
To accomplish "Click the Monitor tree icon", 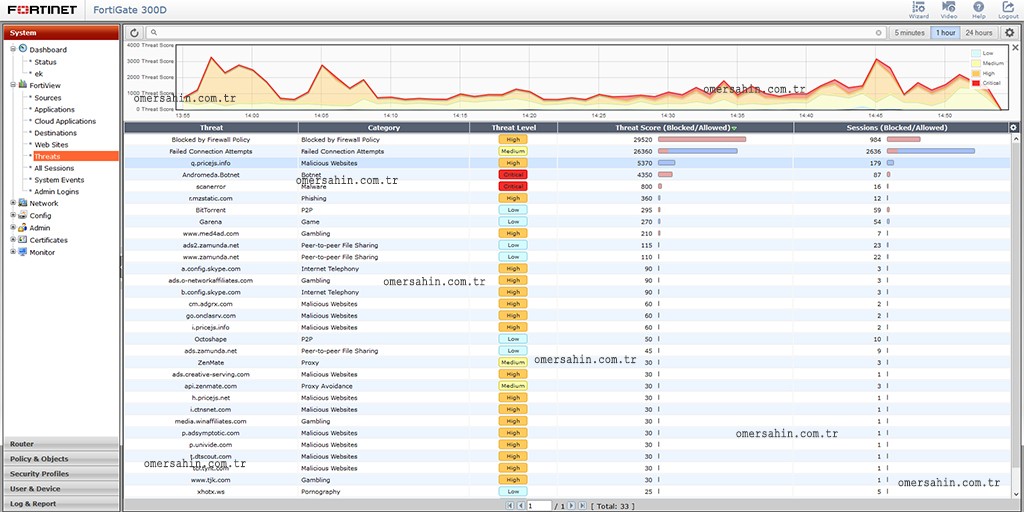I will [23, 252].
